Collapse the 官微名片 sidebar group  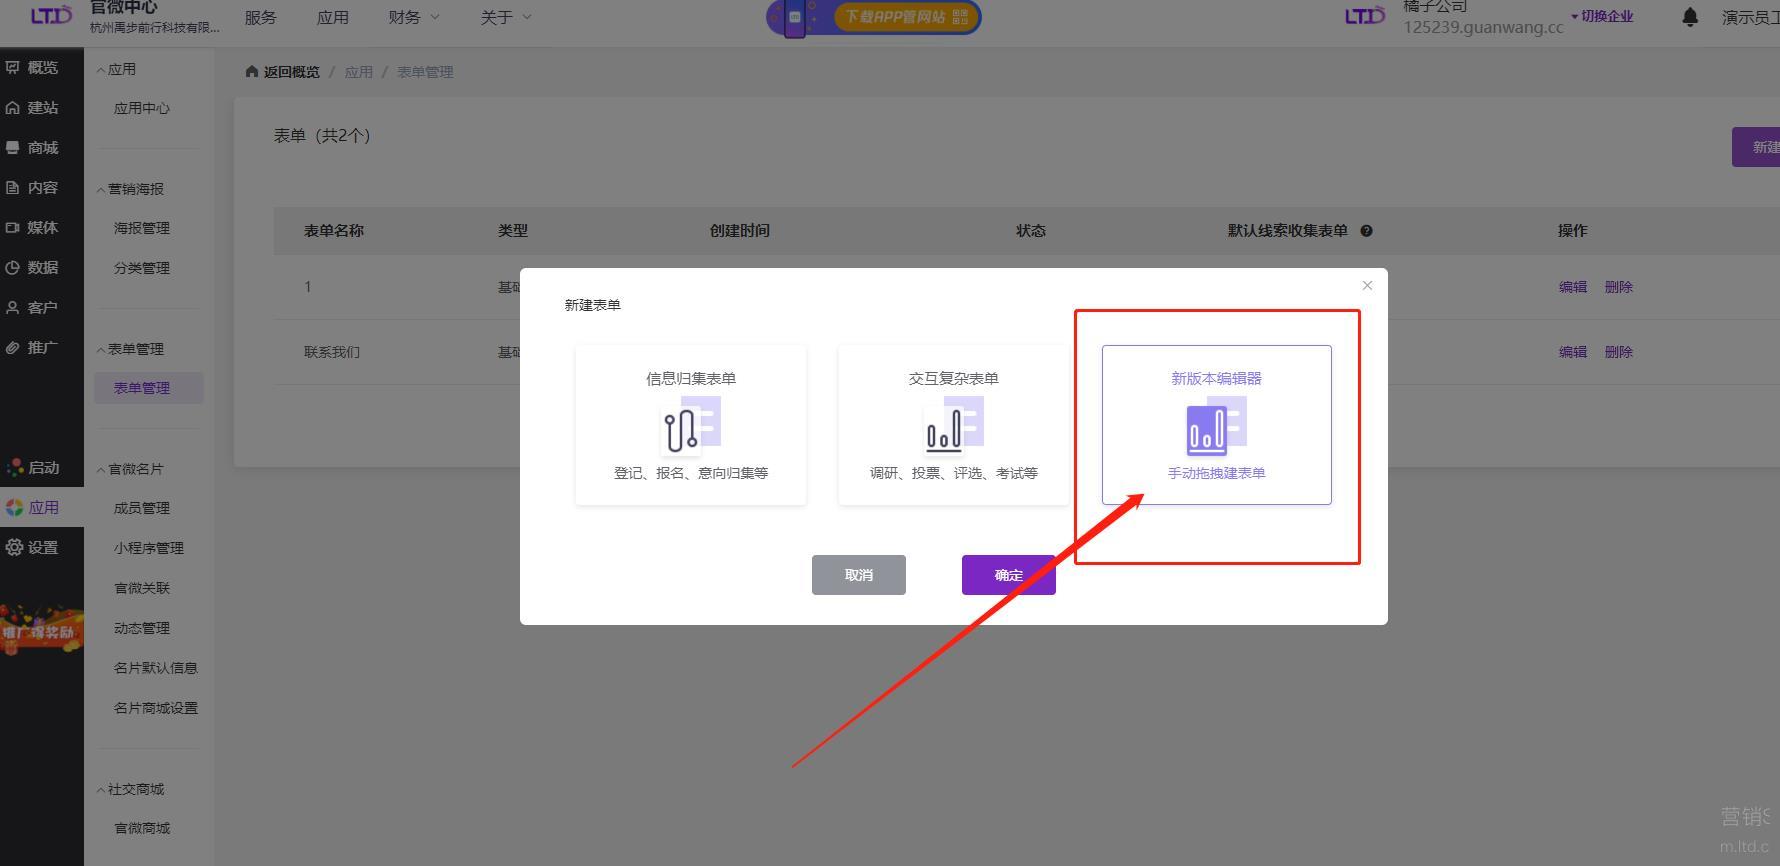(129, 469)
